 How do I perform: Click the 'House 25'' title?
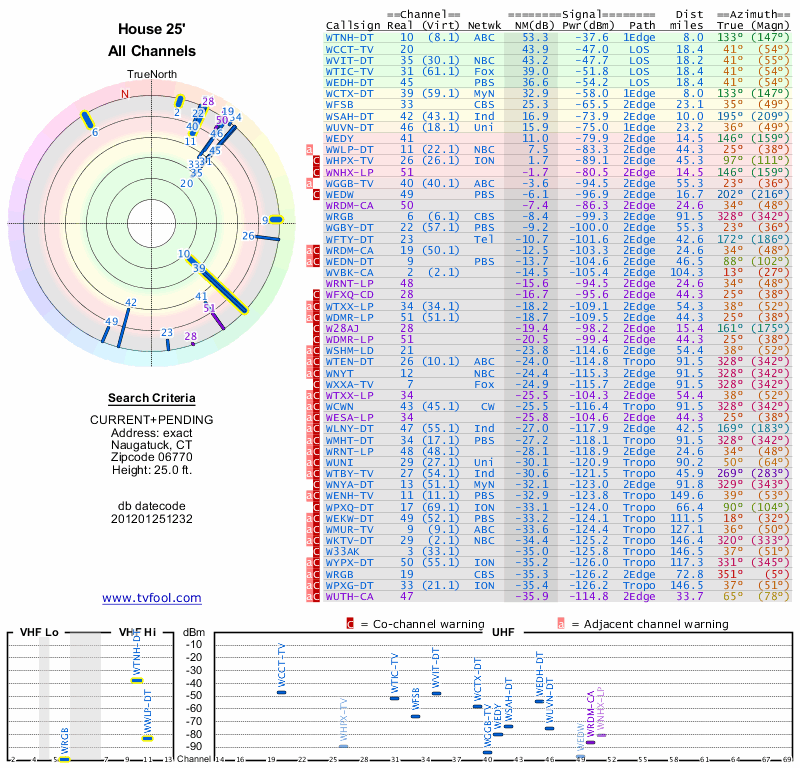pos(152,29)
